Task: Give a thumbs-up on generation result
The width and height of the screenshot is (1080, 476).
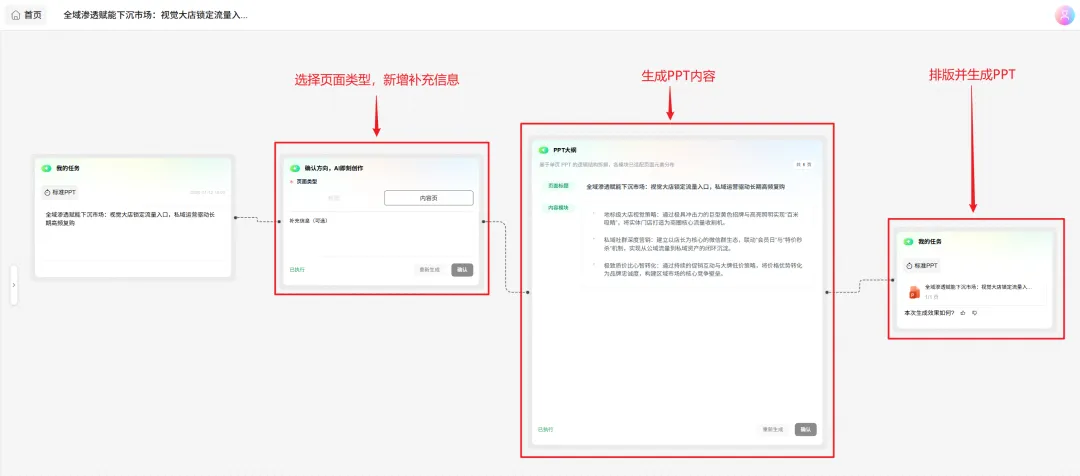Action: [963, 313]
